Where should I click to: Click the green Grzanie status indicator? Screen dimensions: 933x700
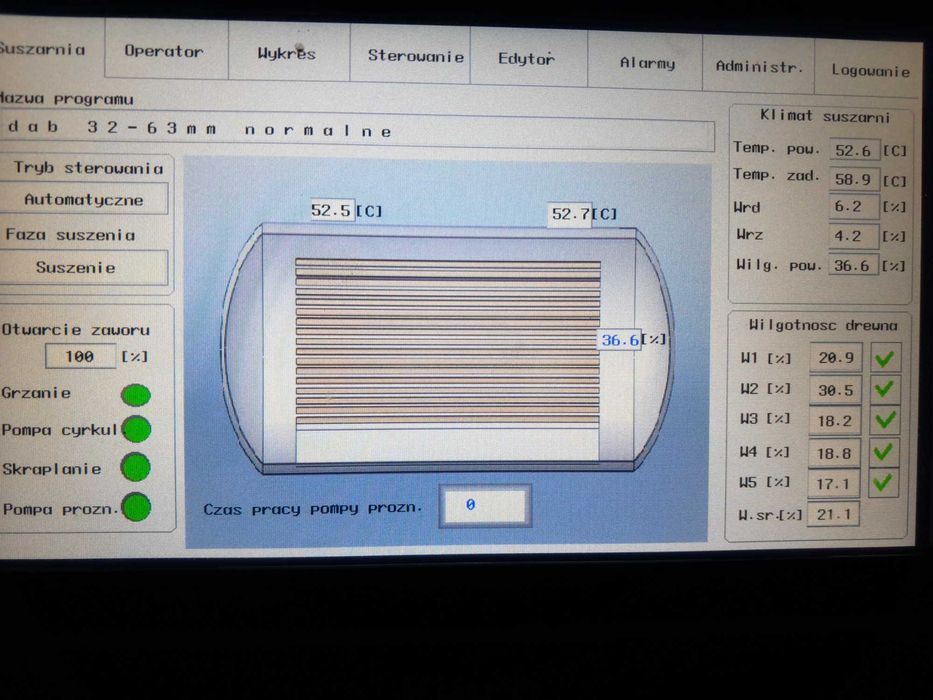click(x=136, y=395)
